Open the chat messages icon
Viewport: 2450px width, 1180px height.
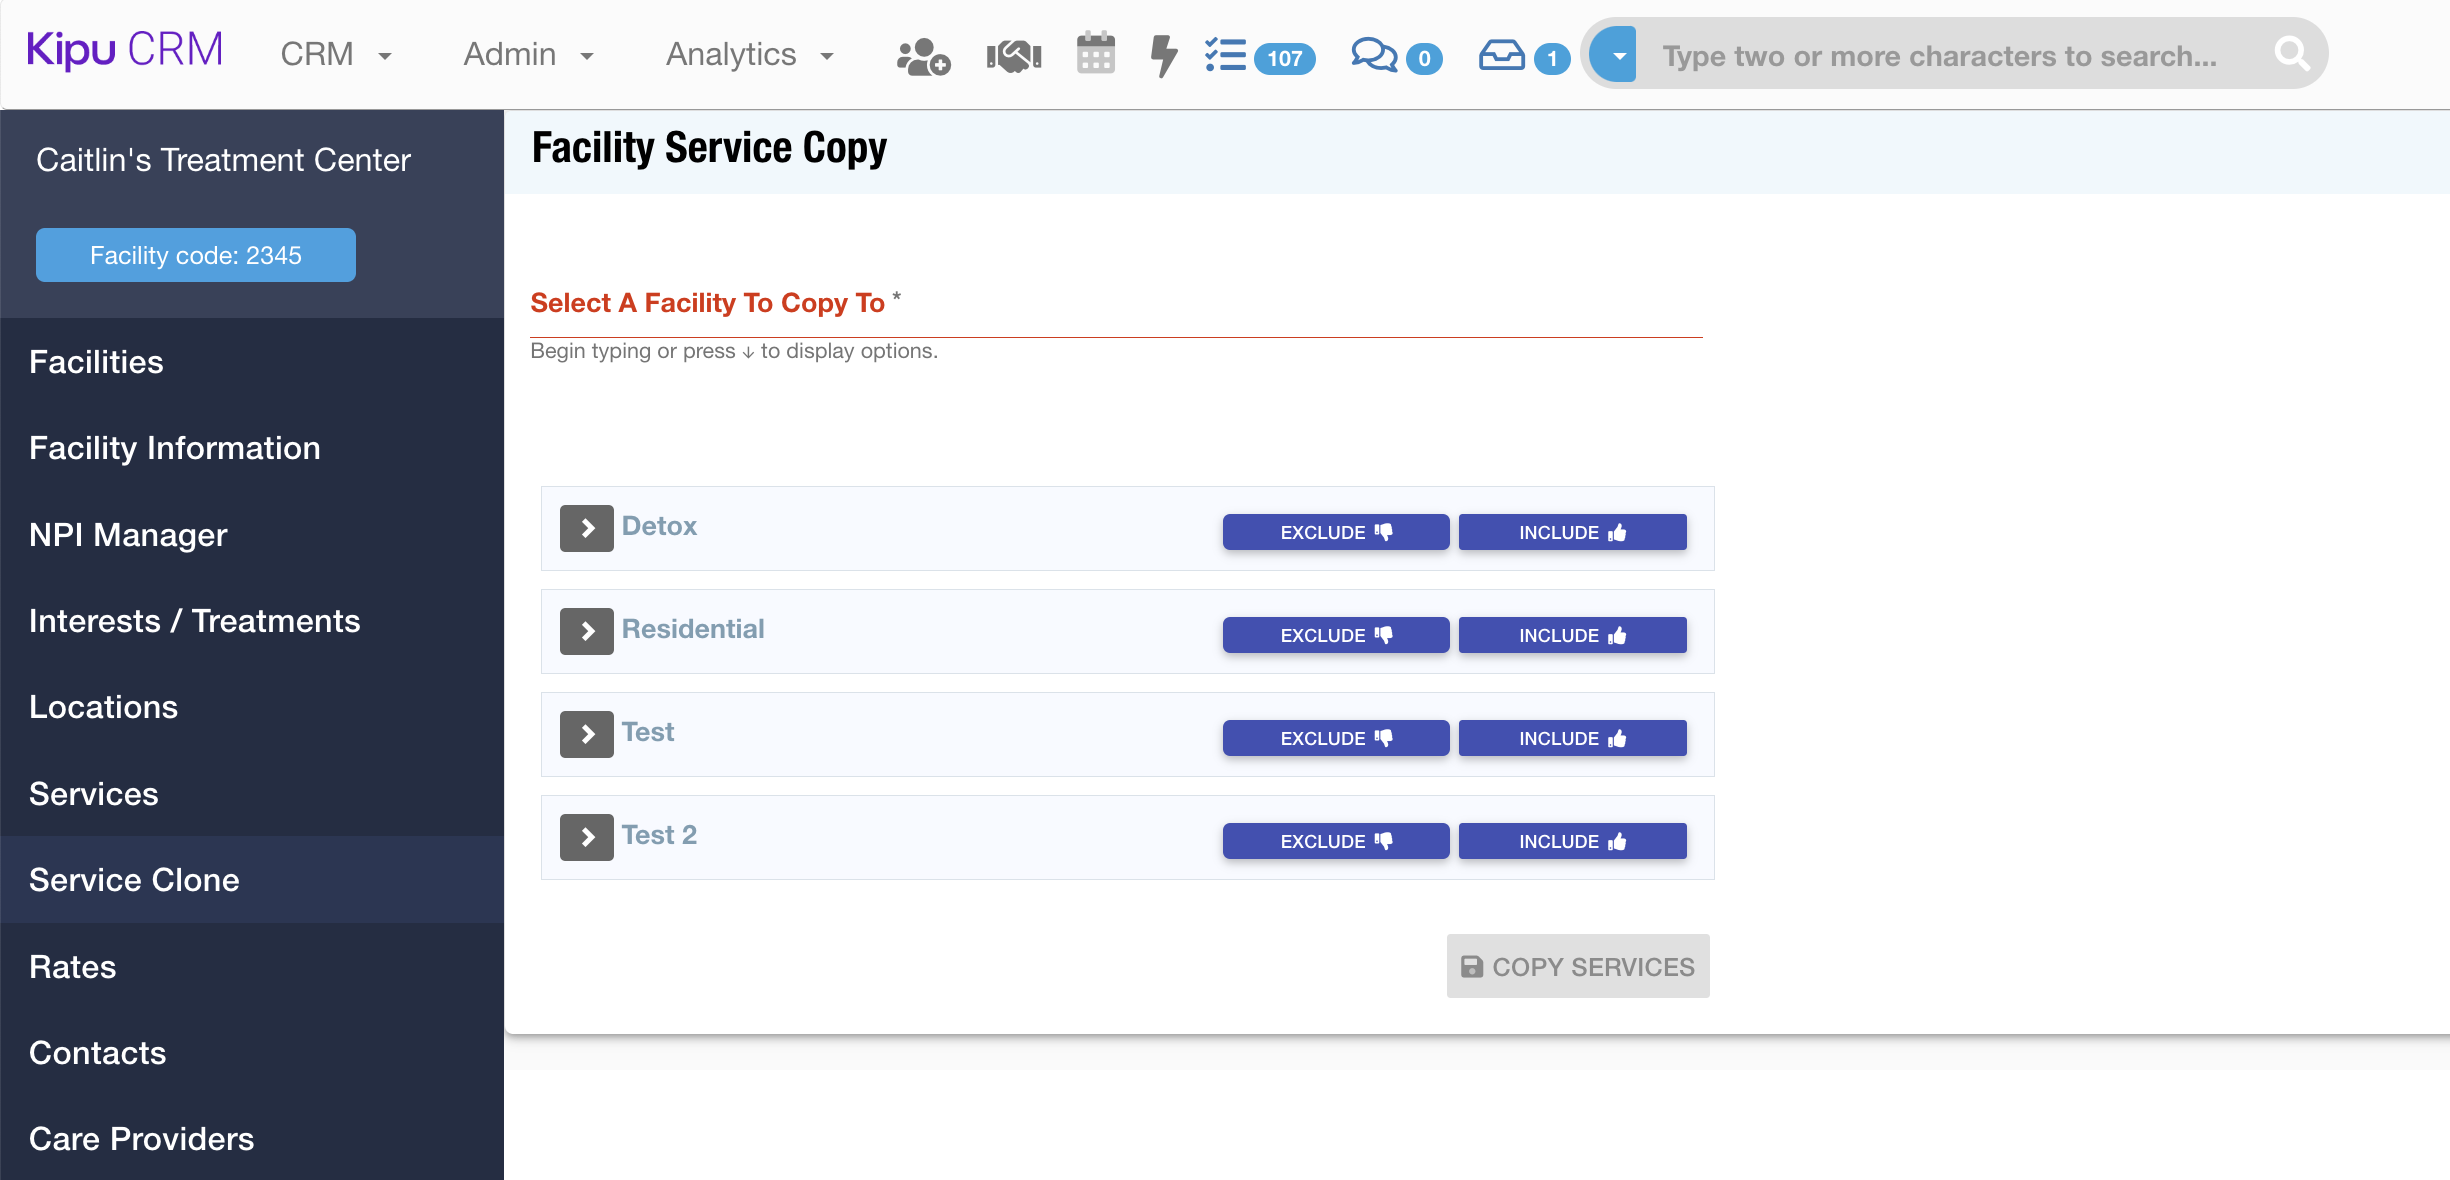click(1374, 55)
